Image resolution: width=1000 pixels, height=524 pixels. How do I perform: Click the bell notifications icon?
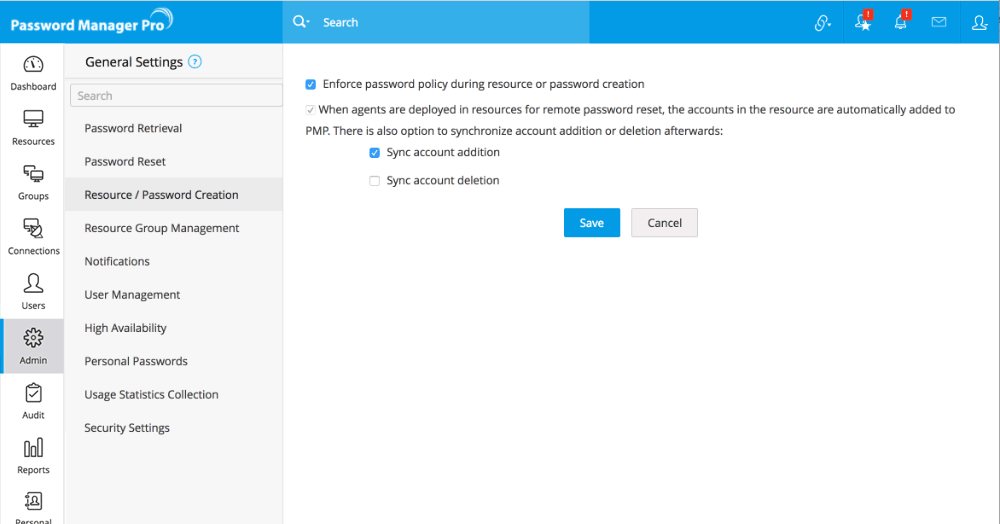[901, 22]
